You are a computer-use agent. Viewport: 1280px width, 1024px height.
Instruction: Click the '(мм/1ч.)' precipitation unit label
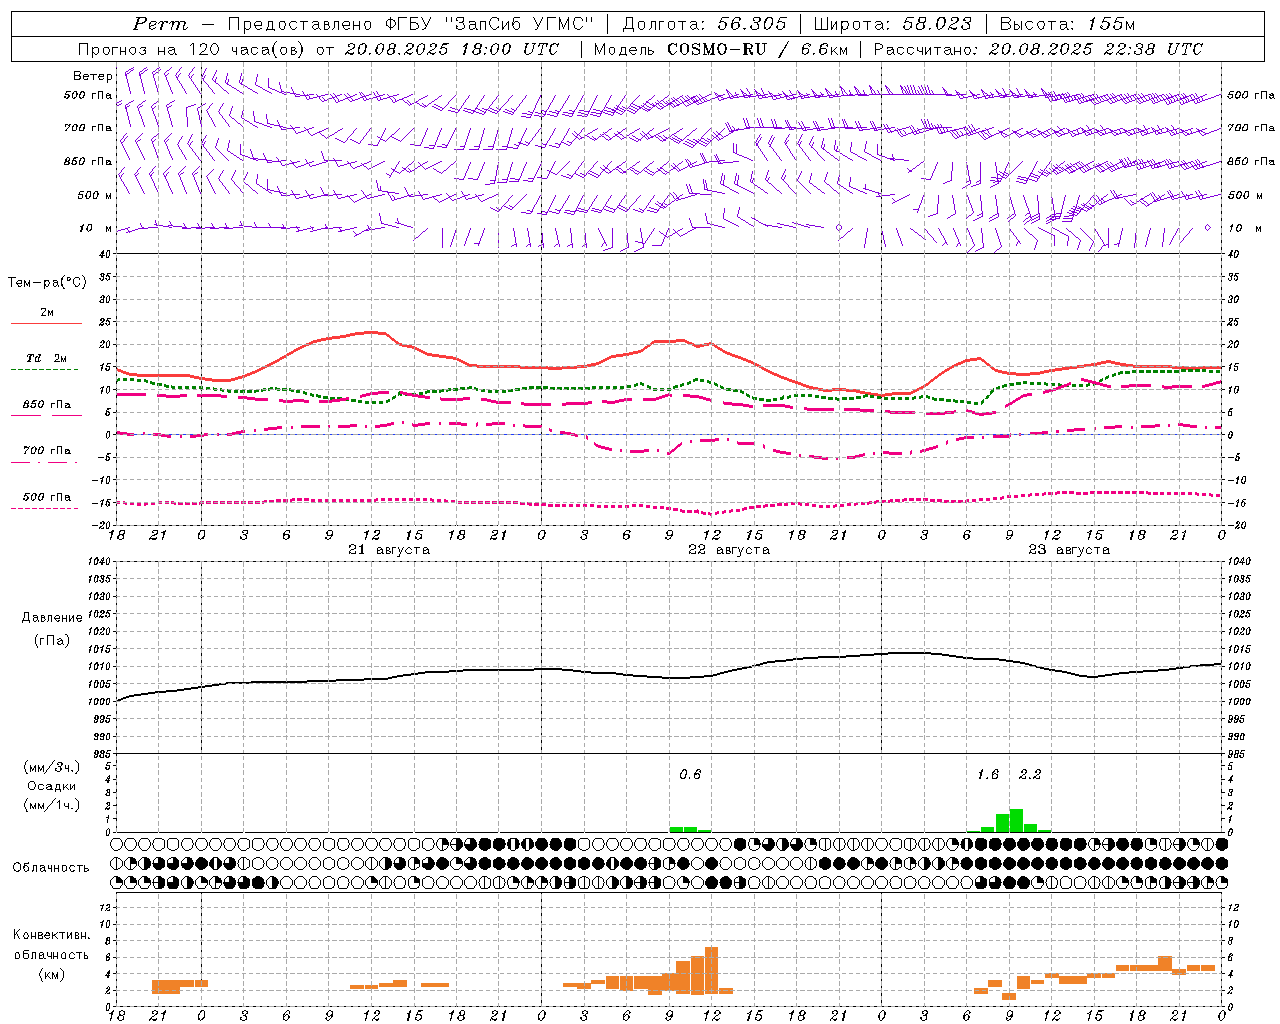(x=52, y=805)
